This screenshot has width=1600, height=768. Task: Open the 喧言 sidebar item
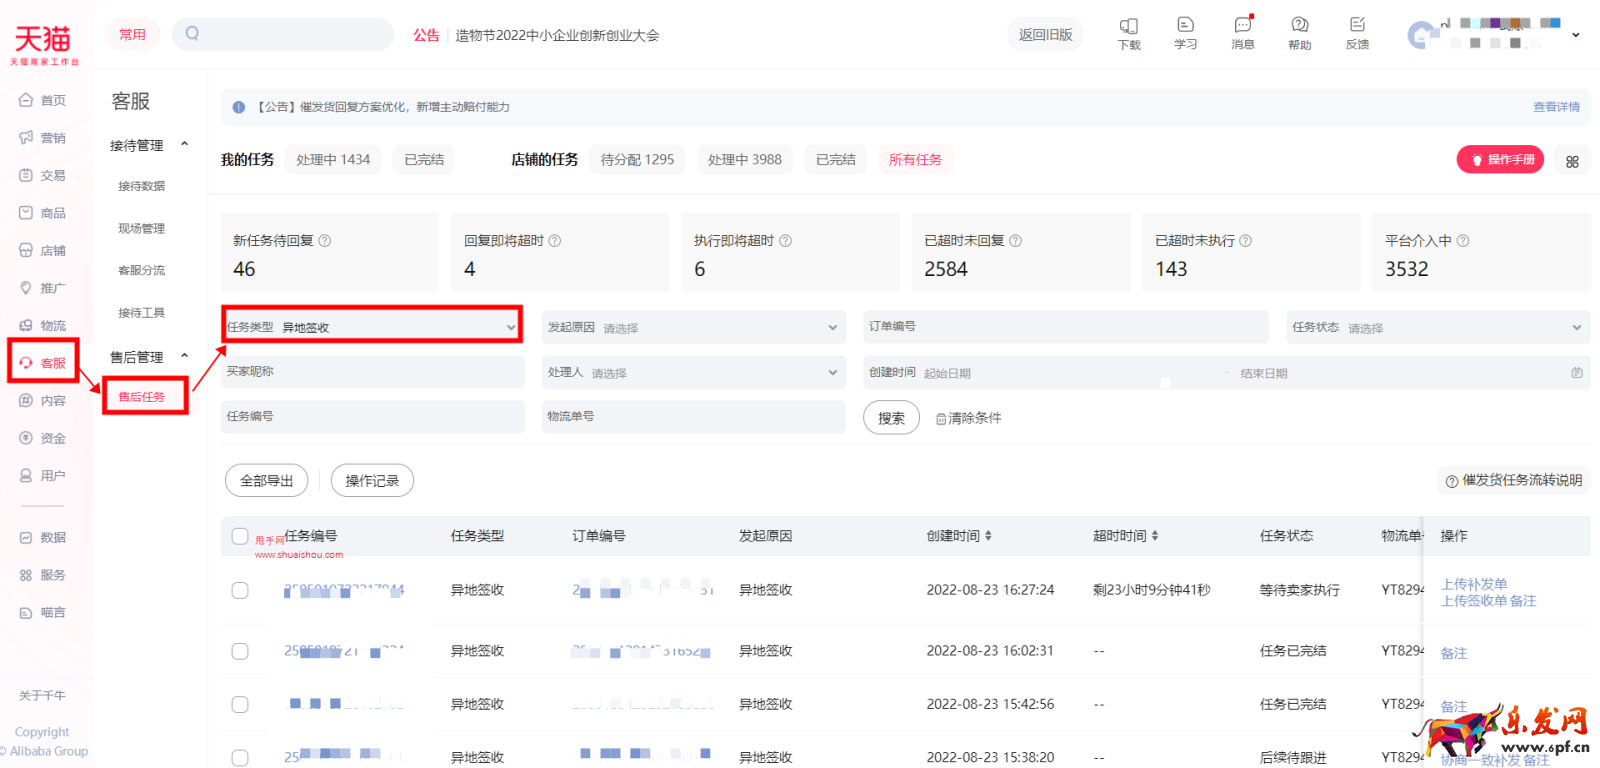coord(43,613)
